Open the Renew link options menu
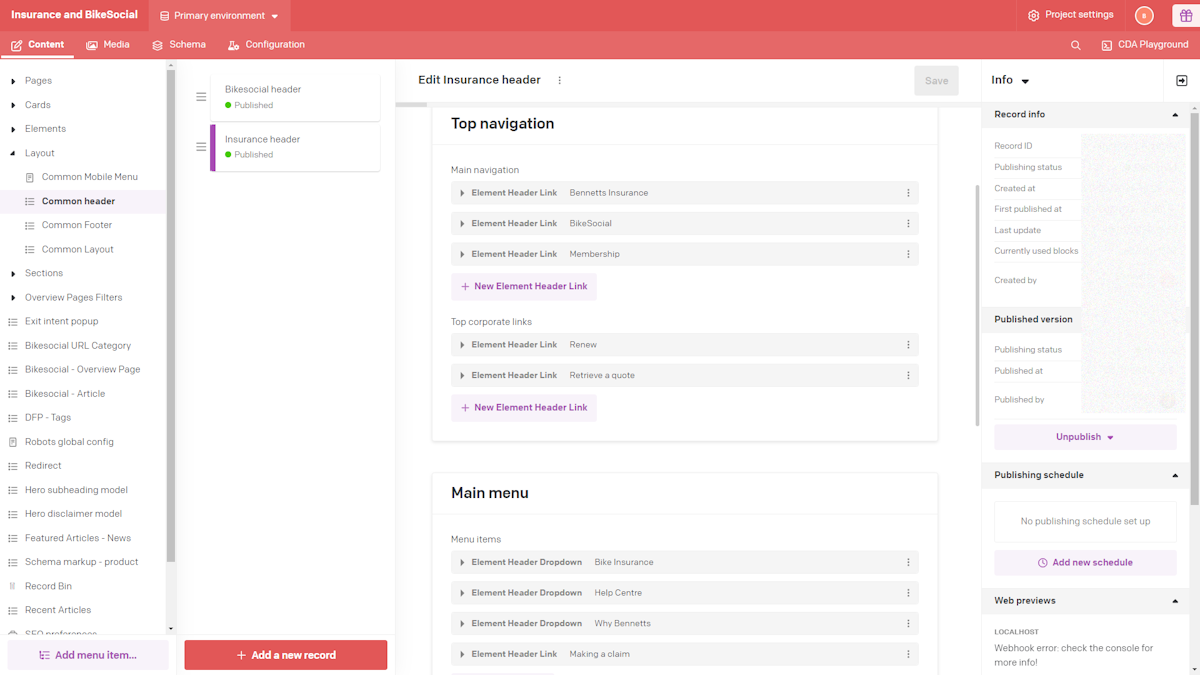Screen dimensions: 1200x675 click(908, 345)
